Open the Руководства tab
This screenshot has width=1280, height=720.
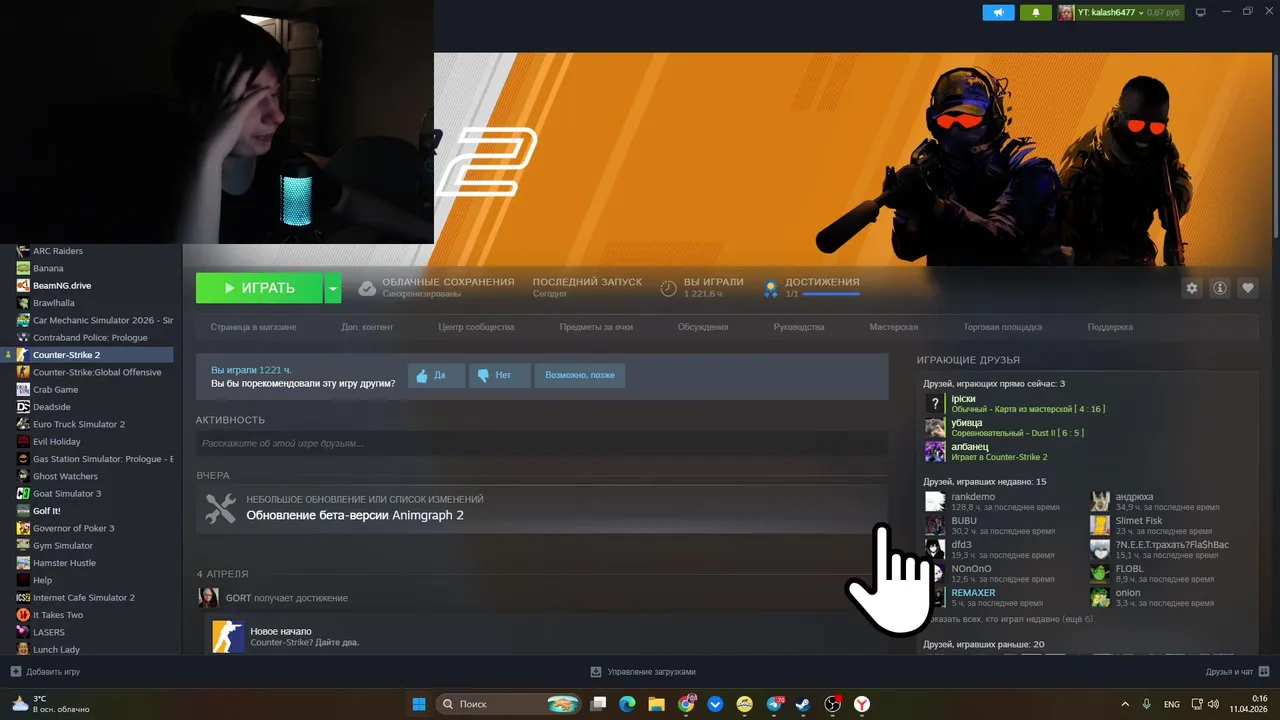click(x=799, y=327)
